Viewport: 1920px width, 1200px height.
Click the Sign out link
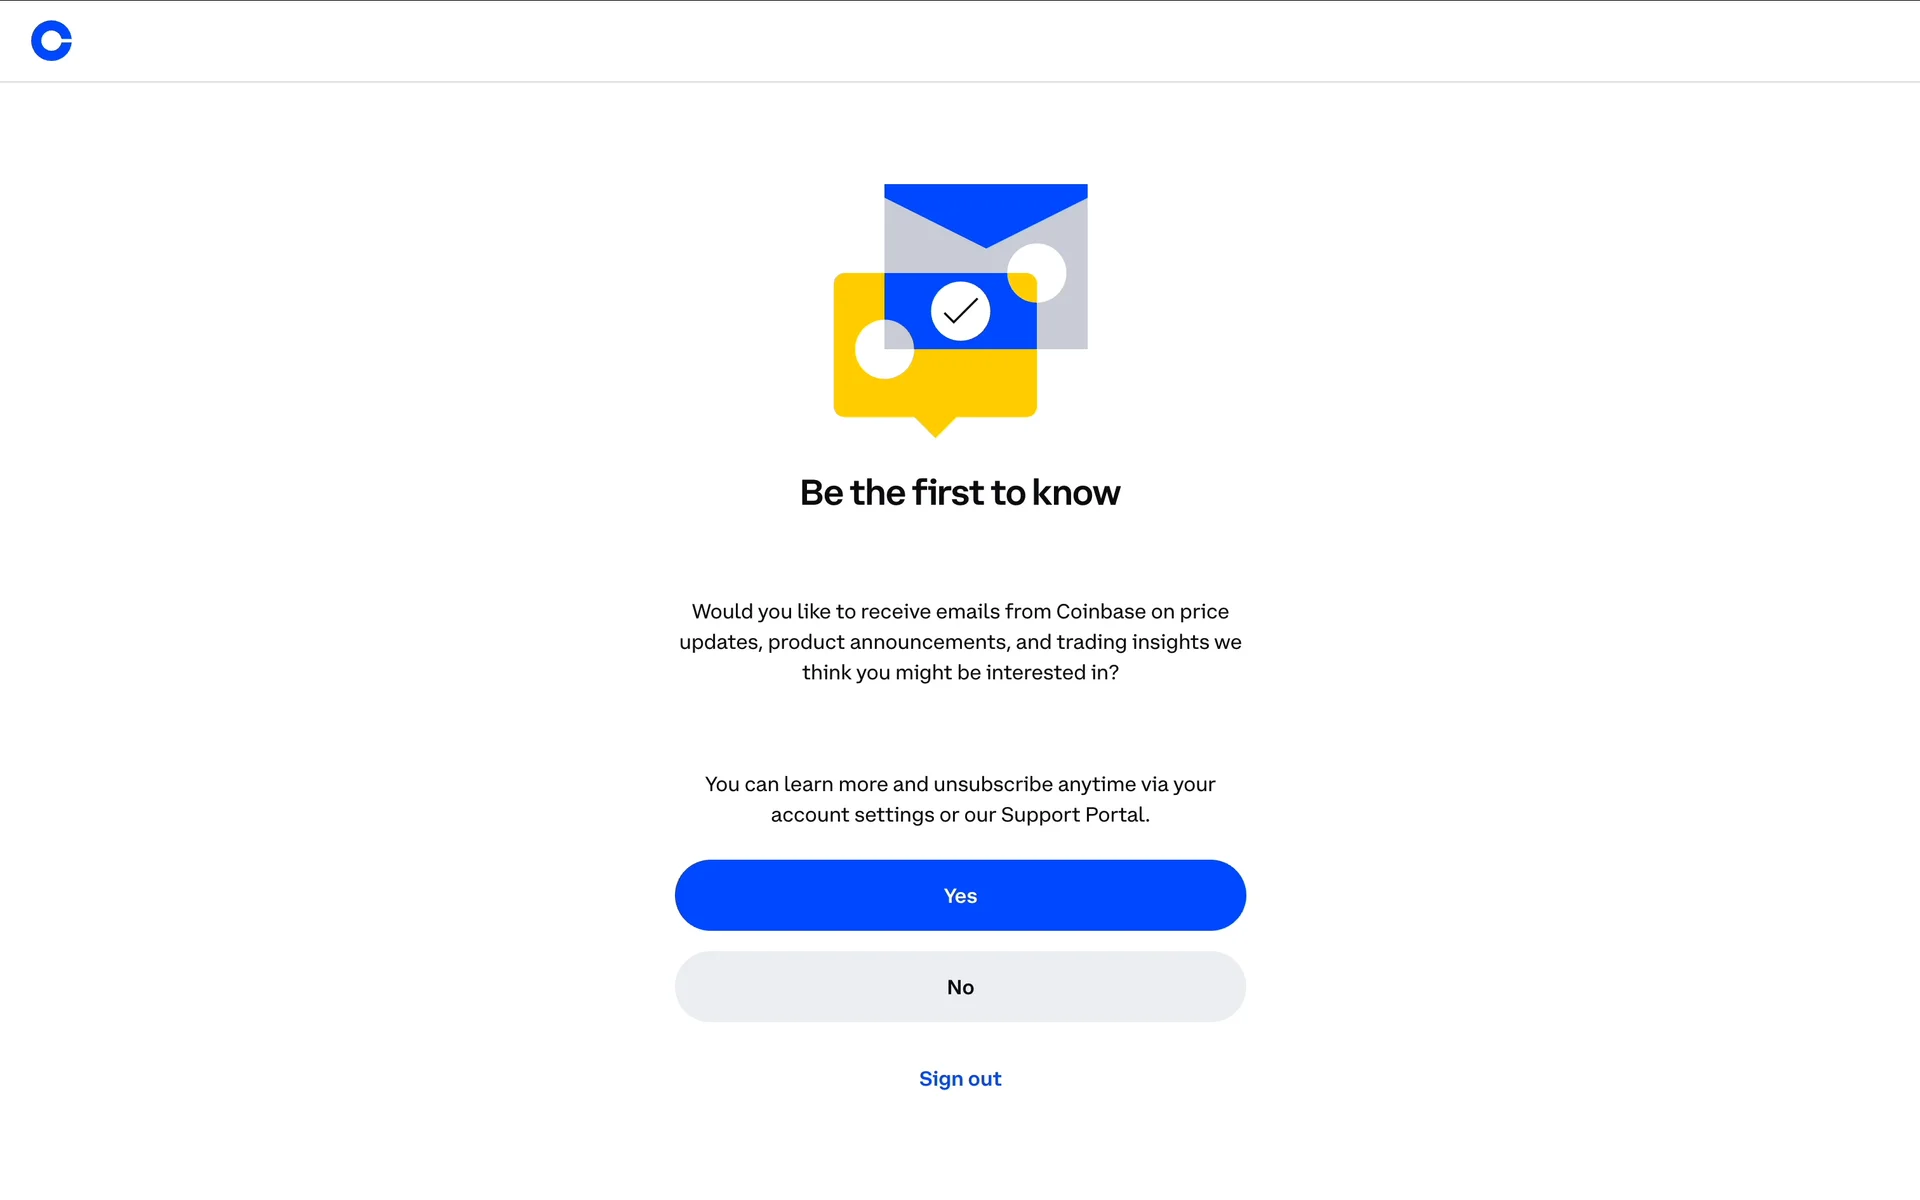click(x=960, y=1079)
